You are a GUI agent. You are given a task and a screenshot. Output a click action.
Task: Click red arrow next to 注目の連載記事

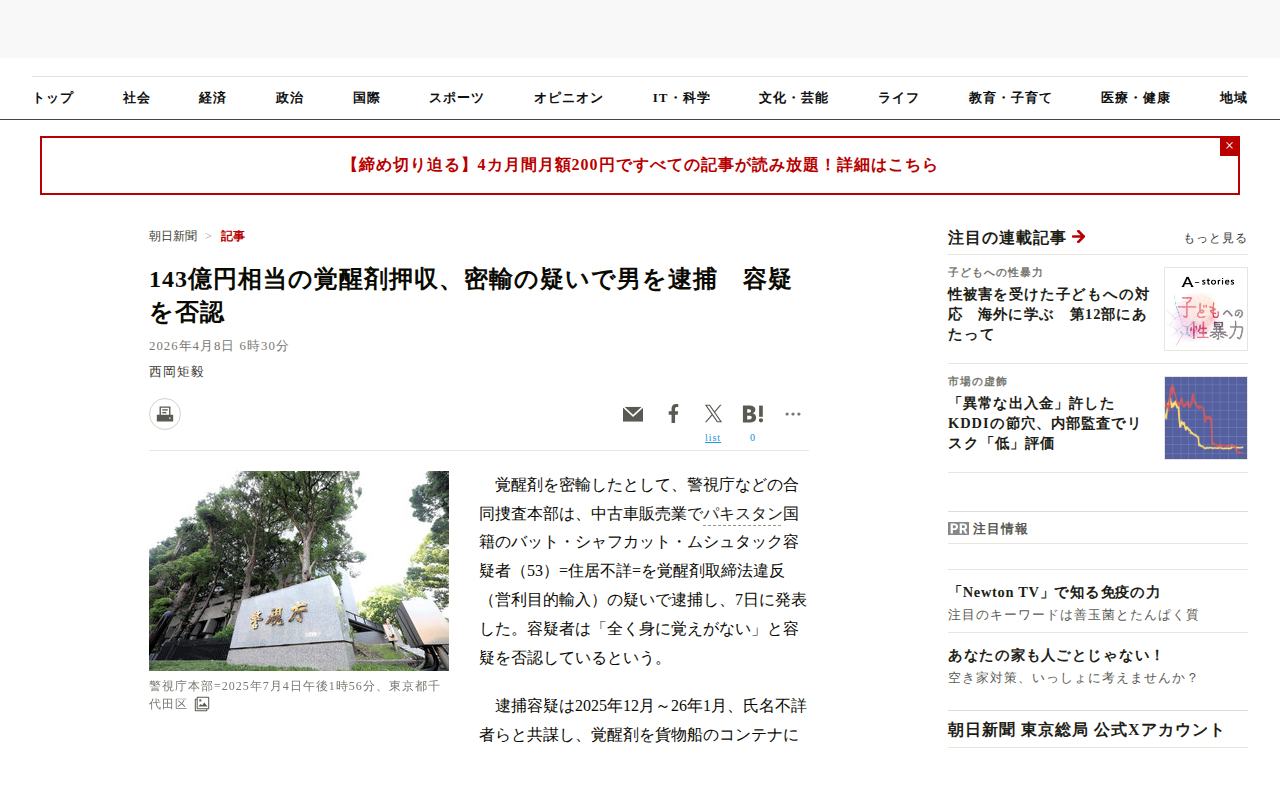click(1078, 237)
